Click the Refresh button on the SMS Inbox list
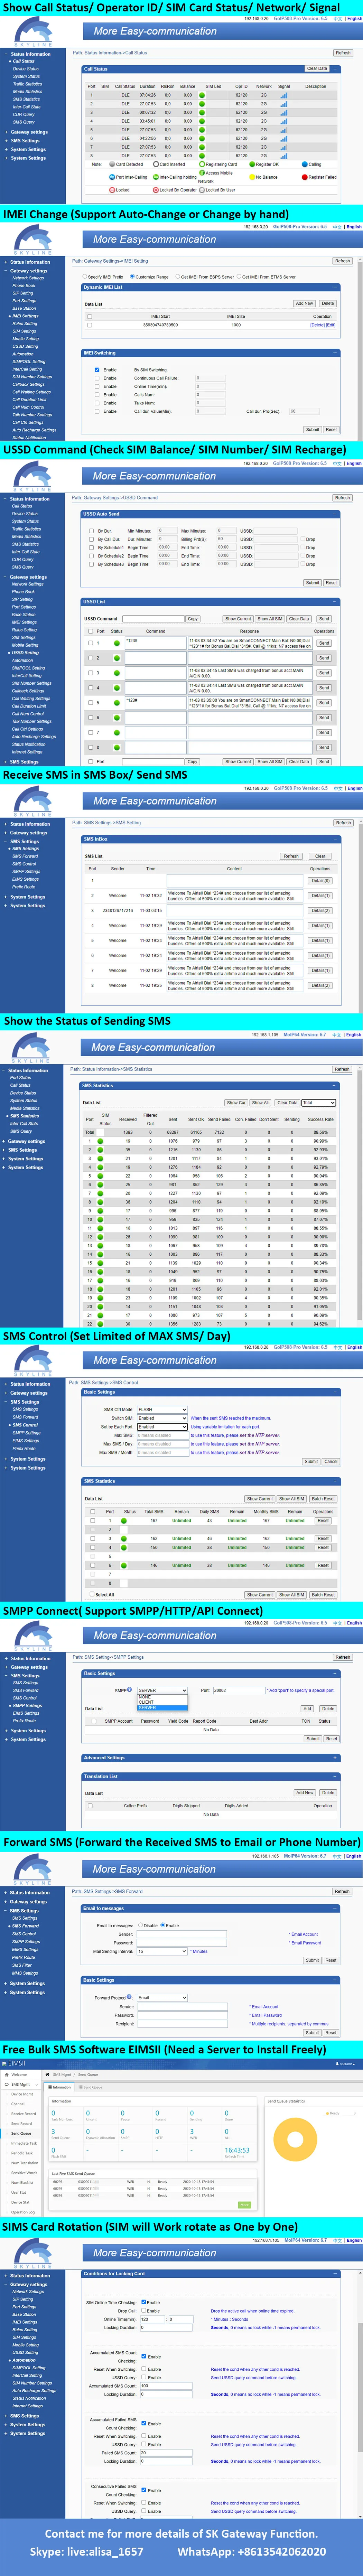Screen dimensions: 363x2576 [291, 856]
